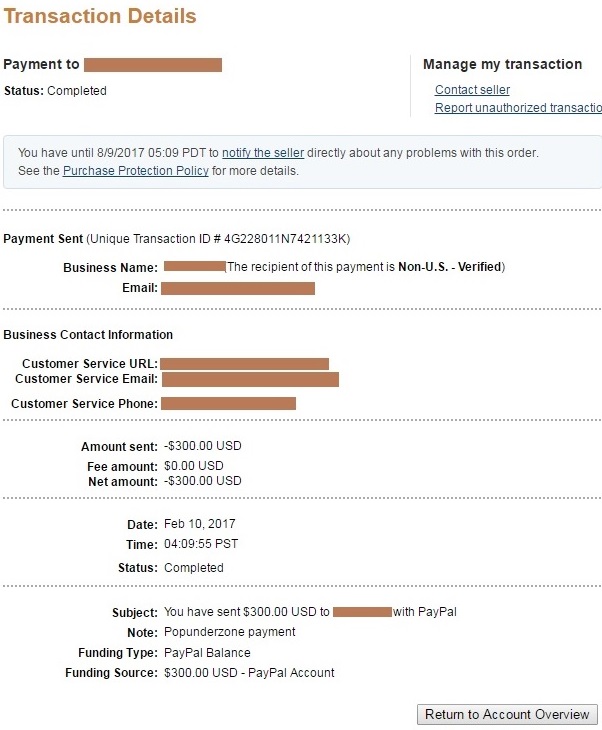Open the Contact seller link

coord(472,89)
